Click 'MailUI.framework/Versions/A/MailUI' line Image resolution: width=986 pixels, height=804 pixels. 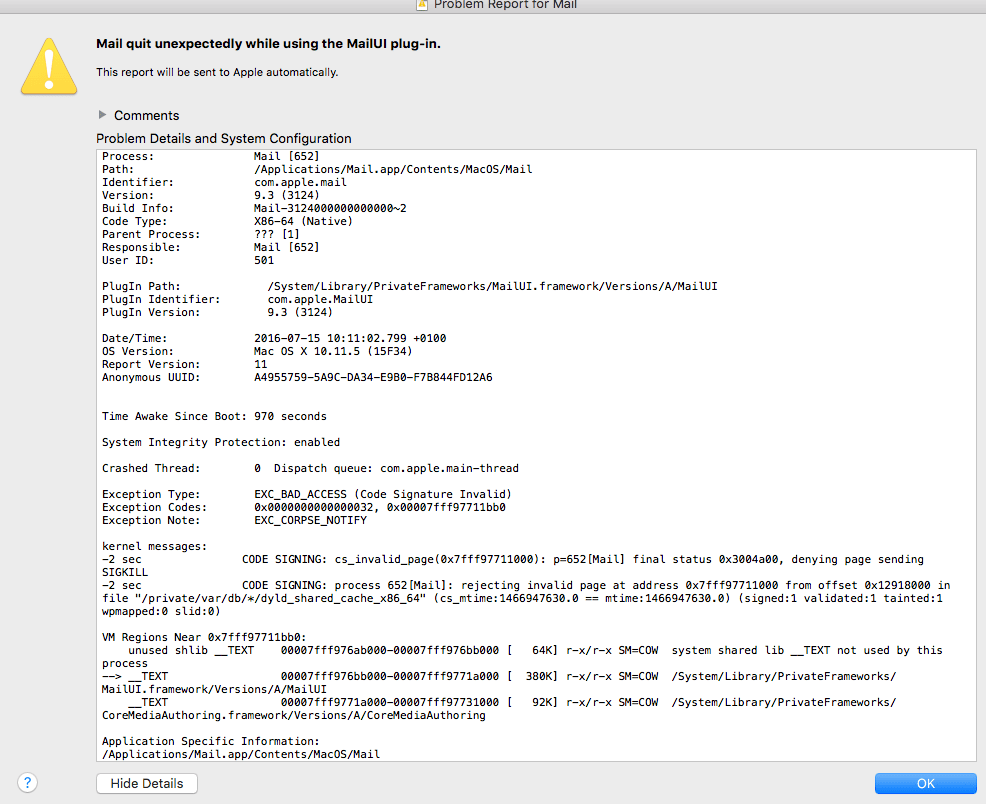214,690
